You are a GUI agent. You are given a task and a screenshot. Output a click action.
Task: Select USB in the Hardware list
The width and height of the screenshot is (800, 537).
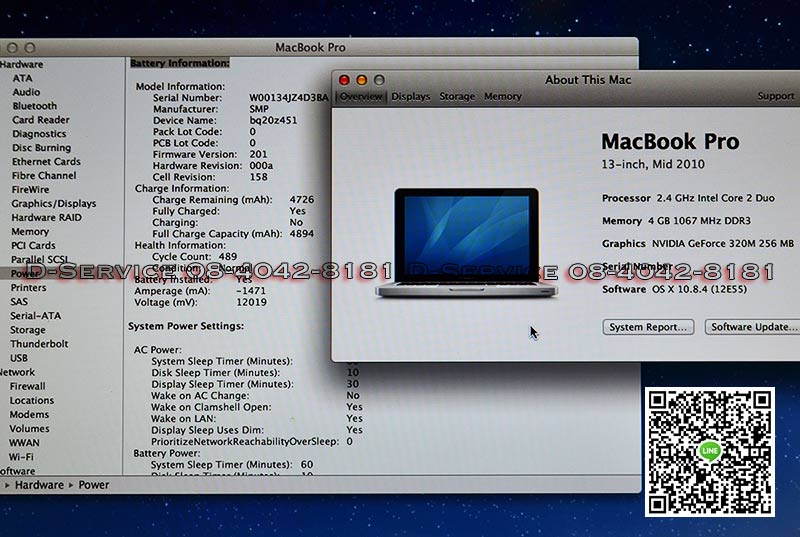(x=19, y=358)
